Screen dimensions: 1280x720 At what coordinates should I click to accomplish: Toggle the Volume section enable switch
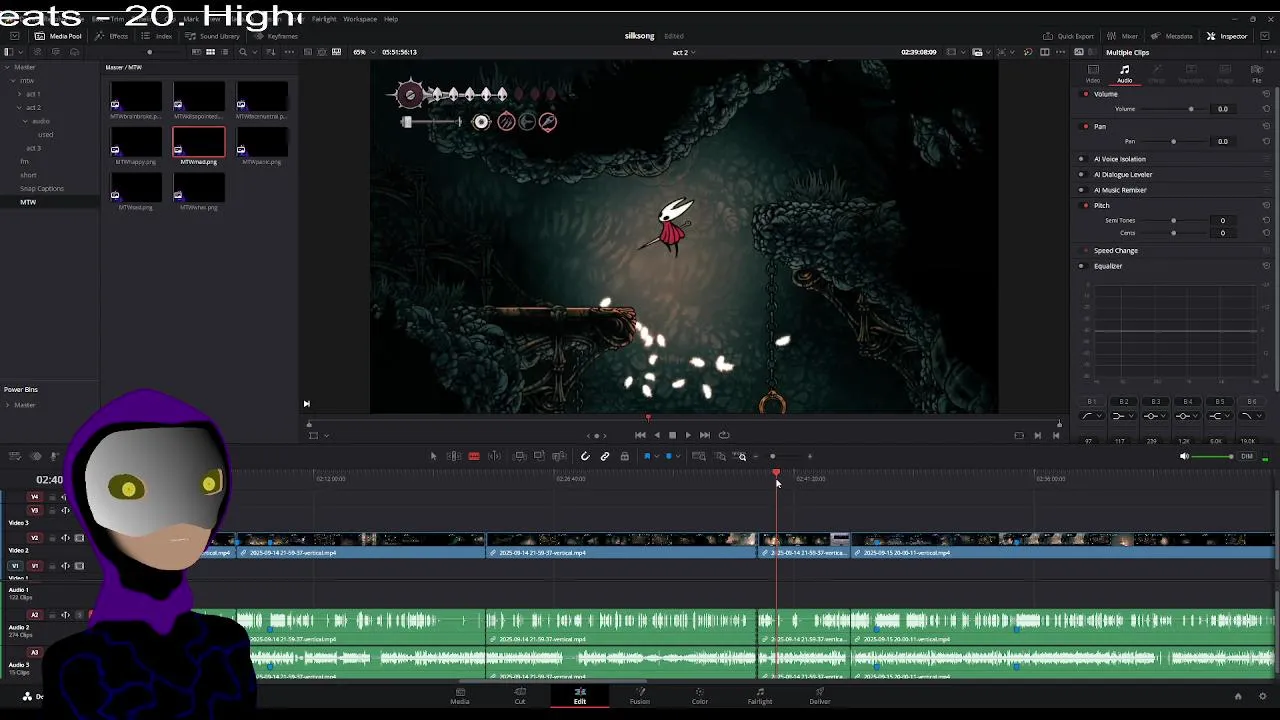tap(1086, 94)
